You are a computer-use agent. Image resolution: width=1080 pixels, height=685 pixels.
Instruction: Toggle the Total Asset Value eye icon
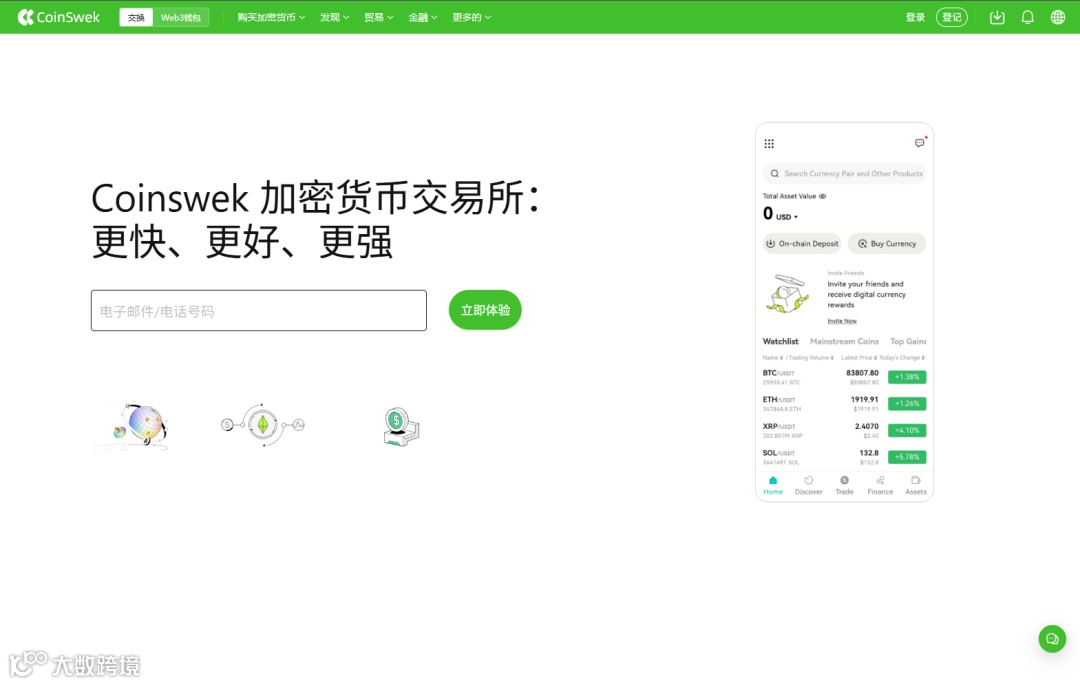click(822, 196)
